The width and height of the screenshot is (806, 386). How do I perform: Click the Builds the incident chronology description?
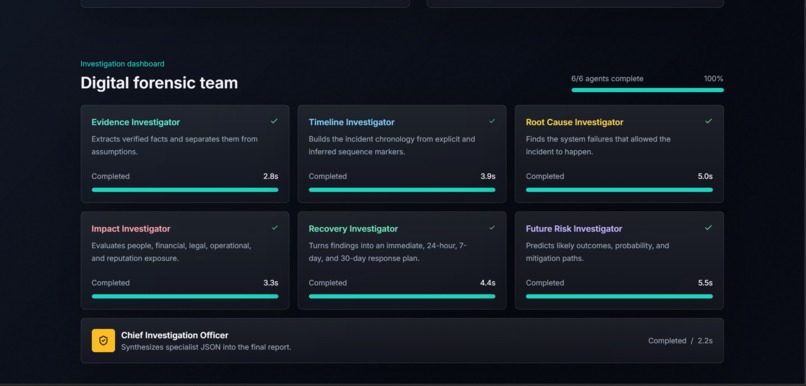(392, 145)
